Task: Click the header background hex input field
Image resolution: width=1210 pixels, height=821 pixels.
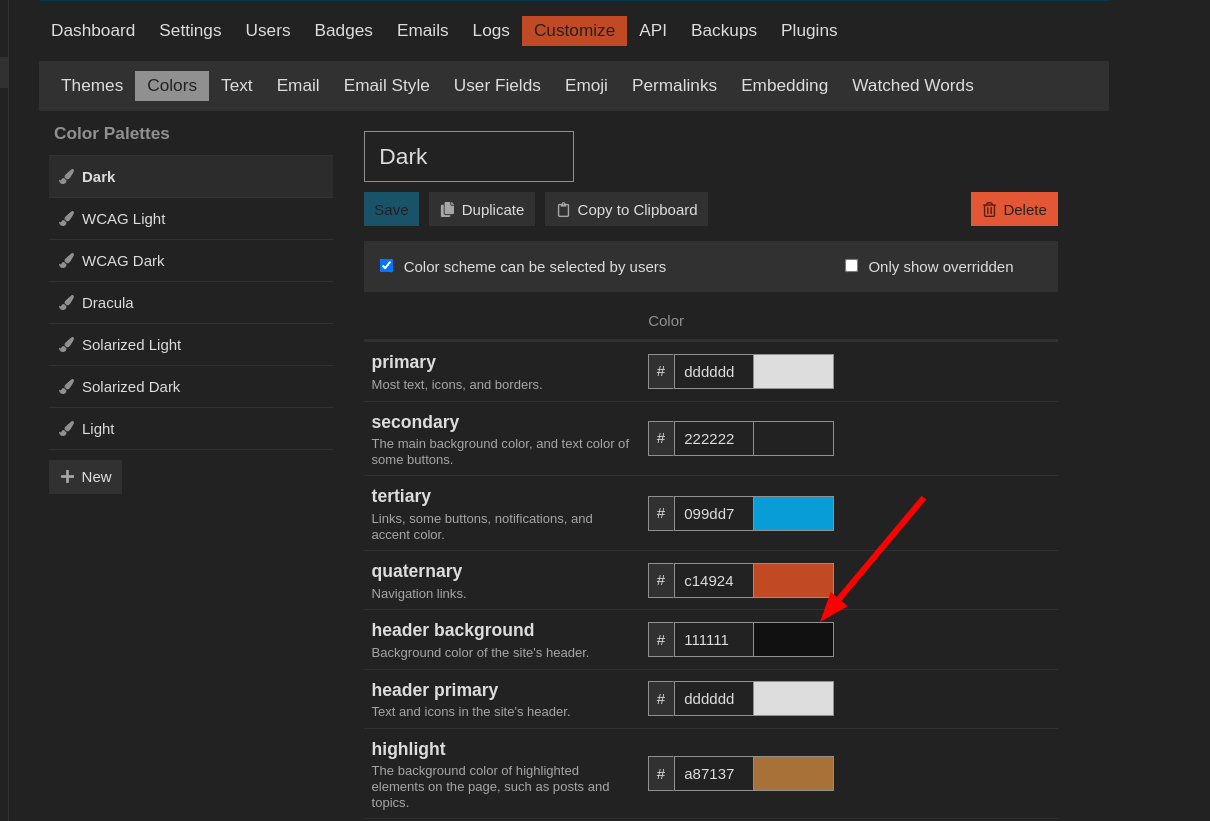Action: (713, 639)
